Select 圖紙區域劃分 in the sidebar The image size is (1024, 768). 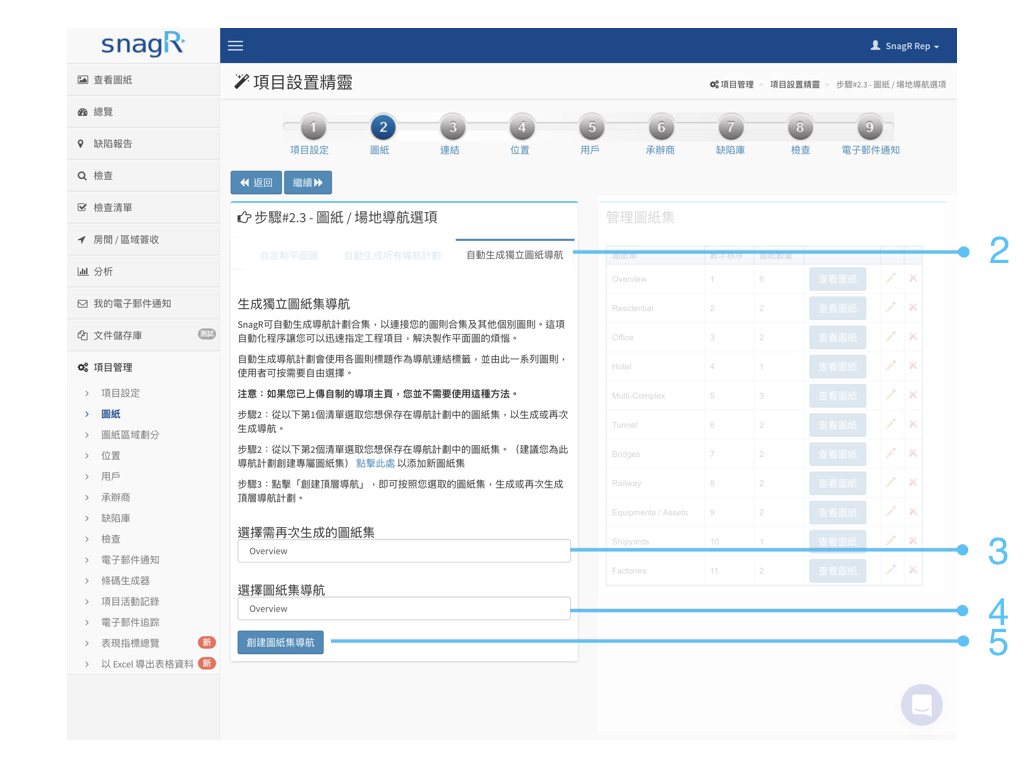tap(130, 435)
